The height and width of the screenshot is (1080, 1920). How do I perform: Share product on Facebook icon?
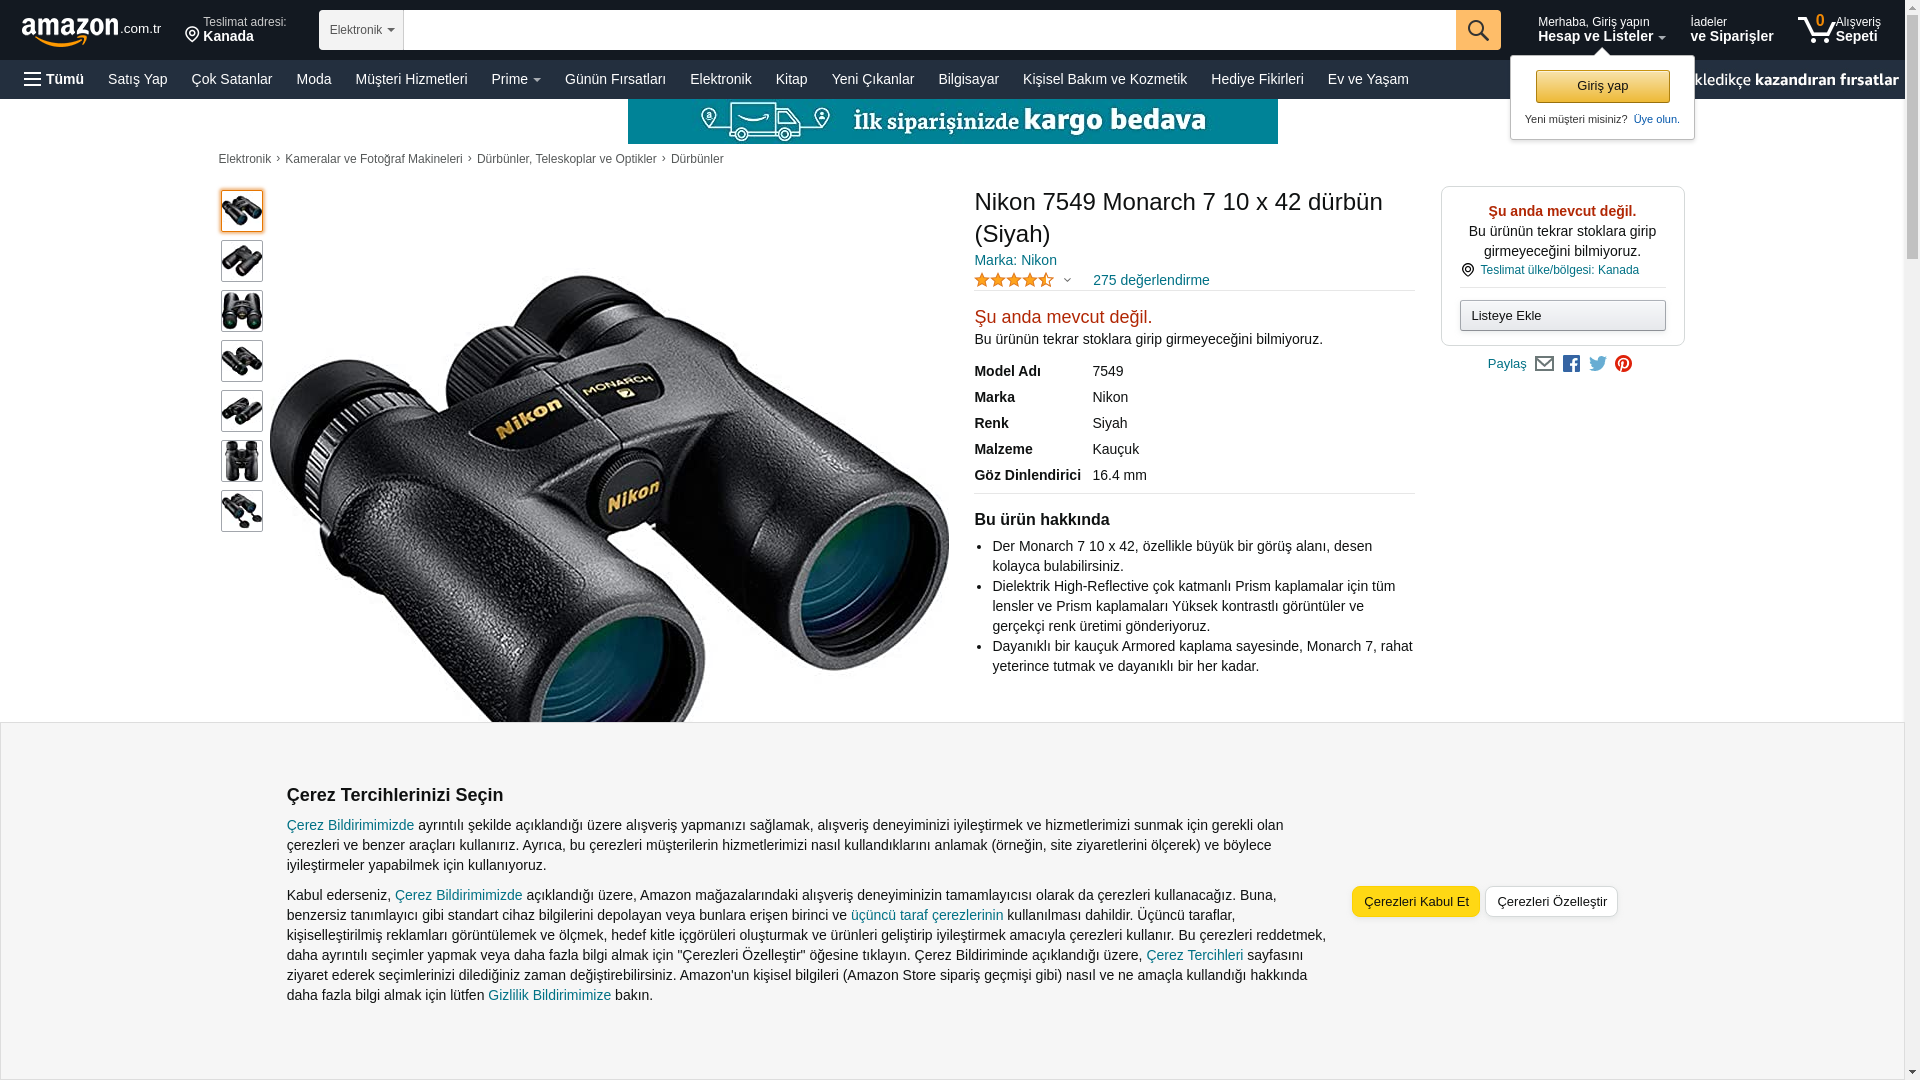(x=1571, y=364)
